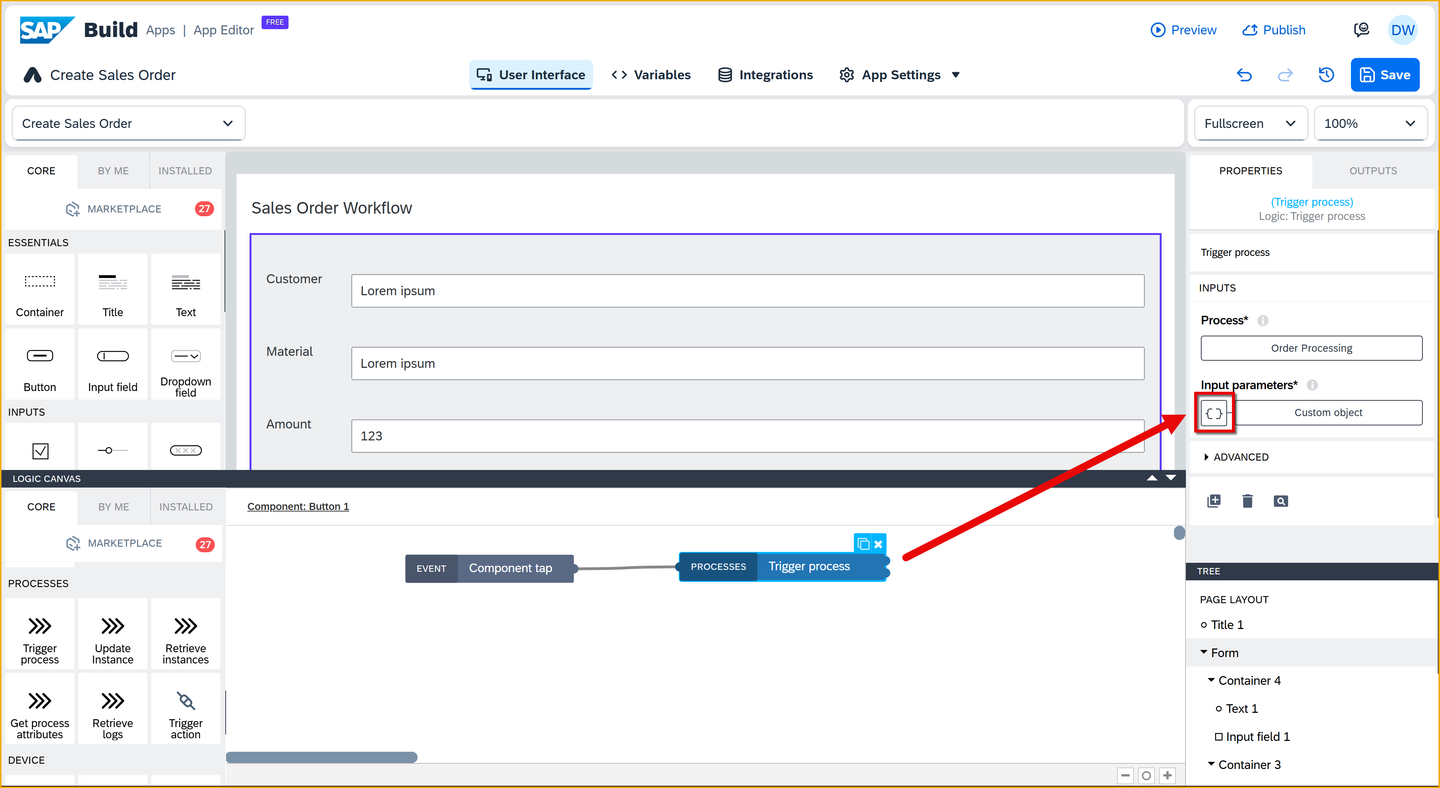The width and height of the screenshot is (1440, 788).
Task: Zoom in the logic canvas with plus
Action: (x=1167, y=776)
